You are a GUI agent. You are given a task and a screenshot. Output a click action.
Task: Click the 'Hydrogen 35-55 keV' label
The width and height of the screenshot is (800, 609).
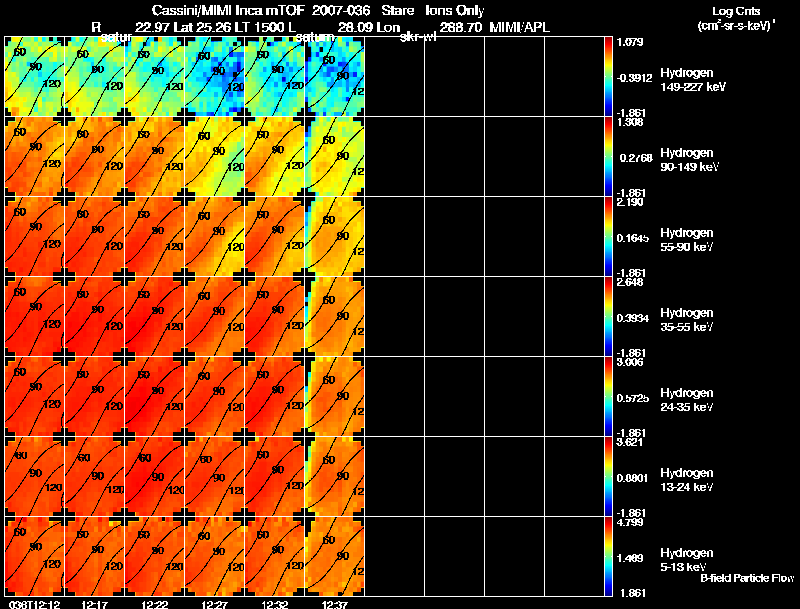[687, 320]
